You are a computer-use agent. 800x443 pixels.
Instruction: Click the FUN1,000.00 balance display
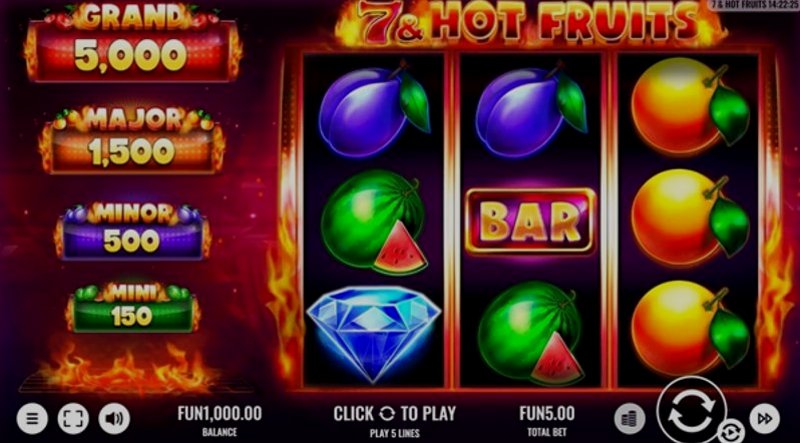tap(219, 413)
